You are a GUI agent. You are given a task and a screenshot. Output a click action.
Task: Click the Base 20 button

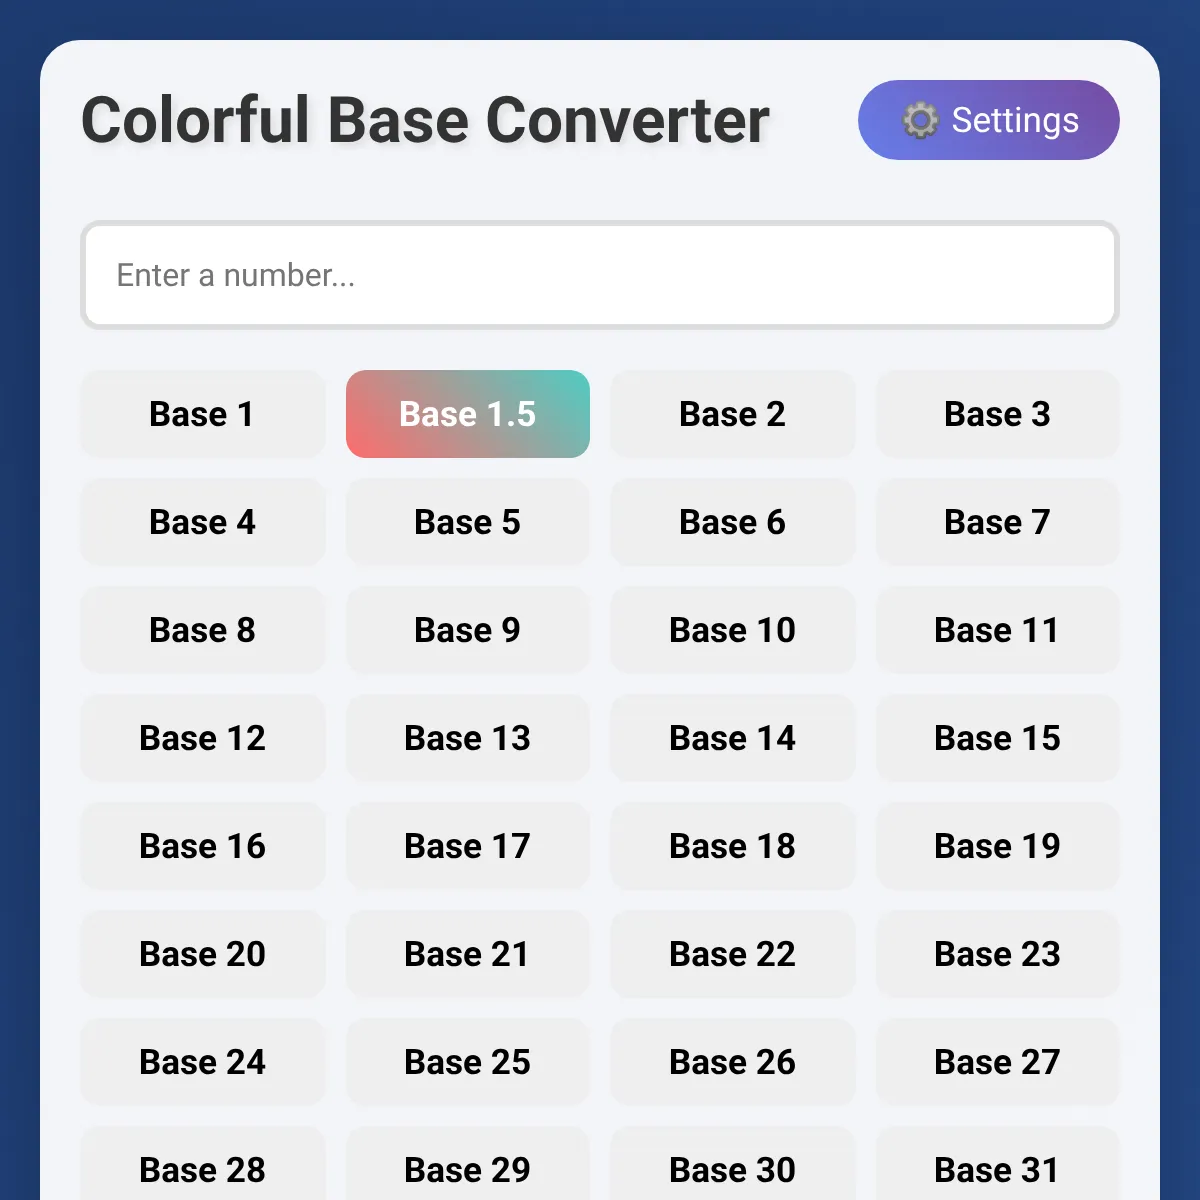[203, 954]
